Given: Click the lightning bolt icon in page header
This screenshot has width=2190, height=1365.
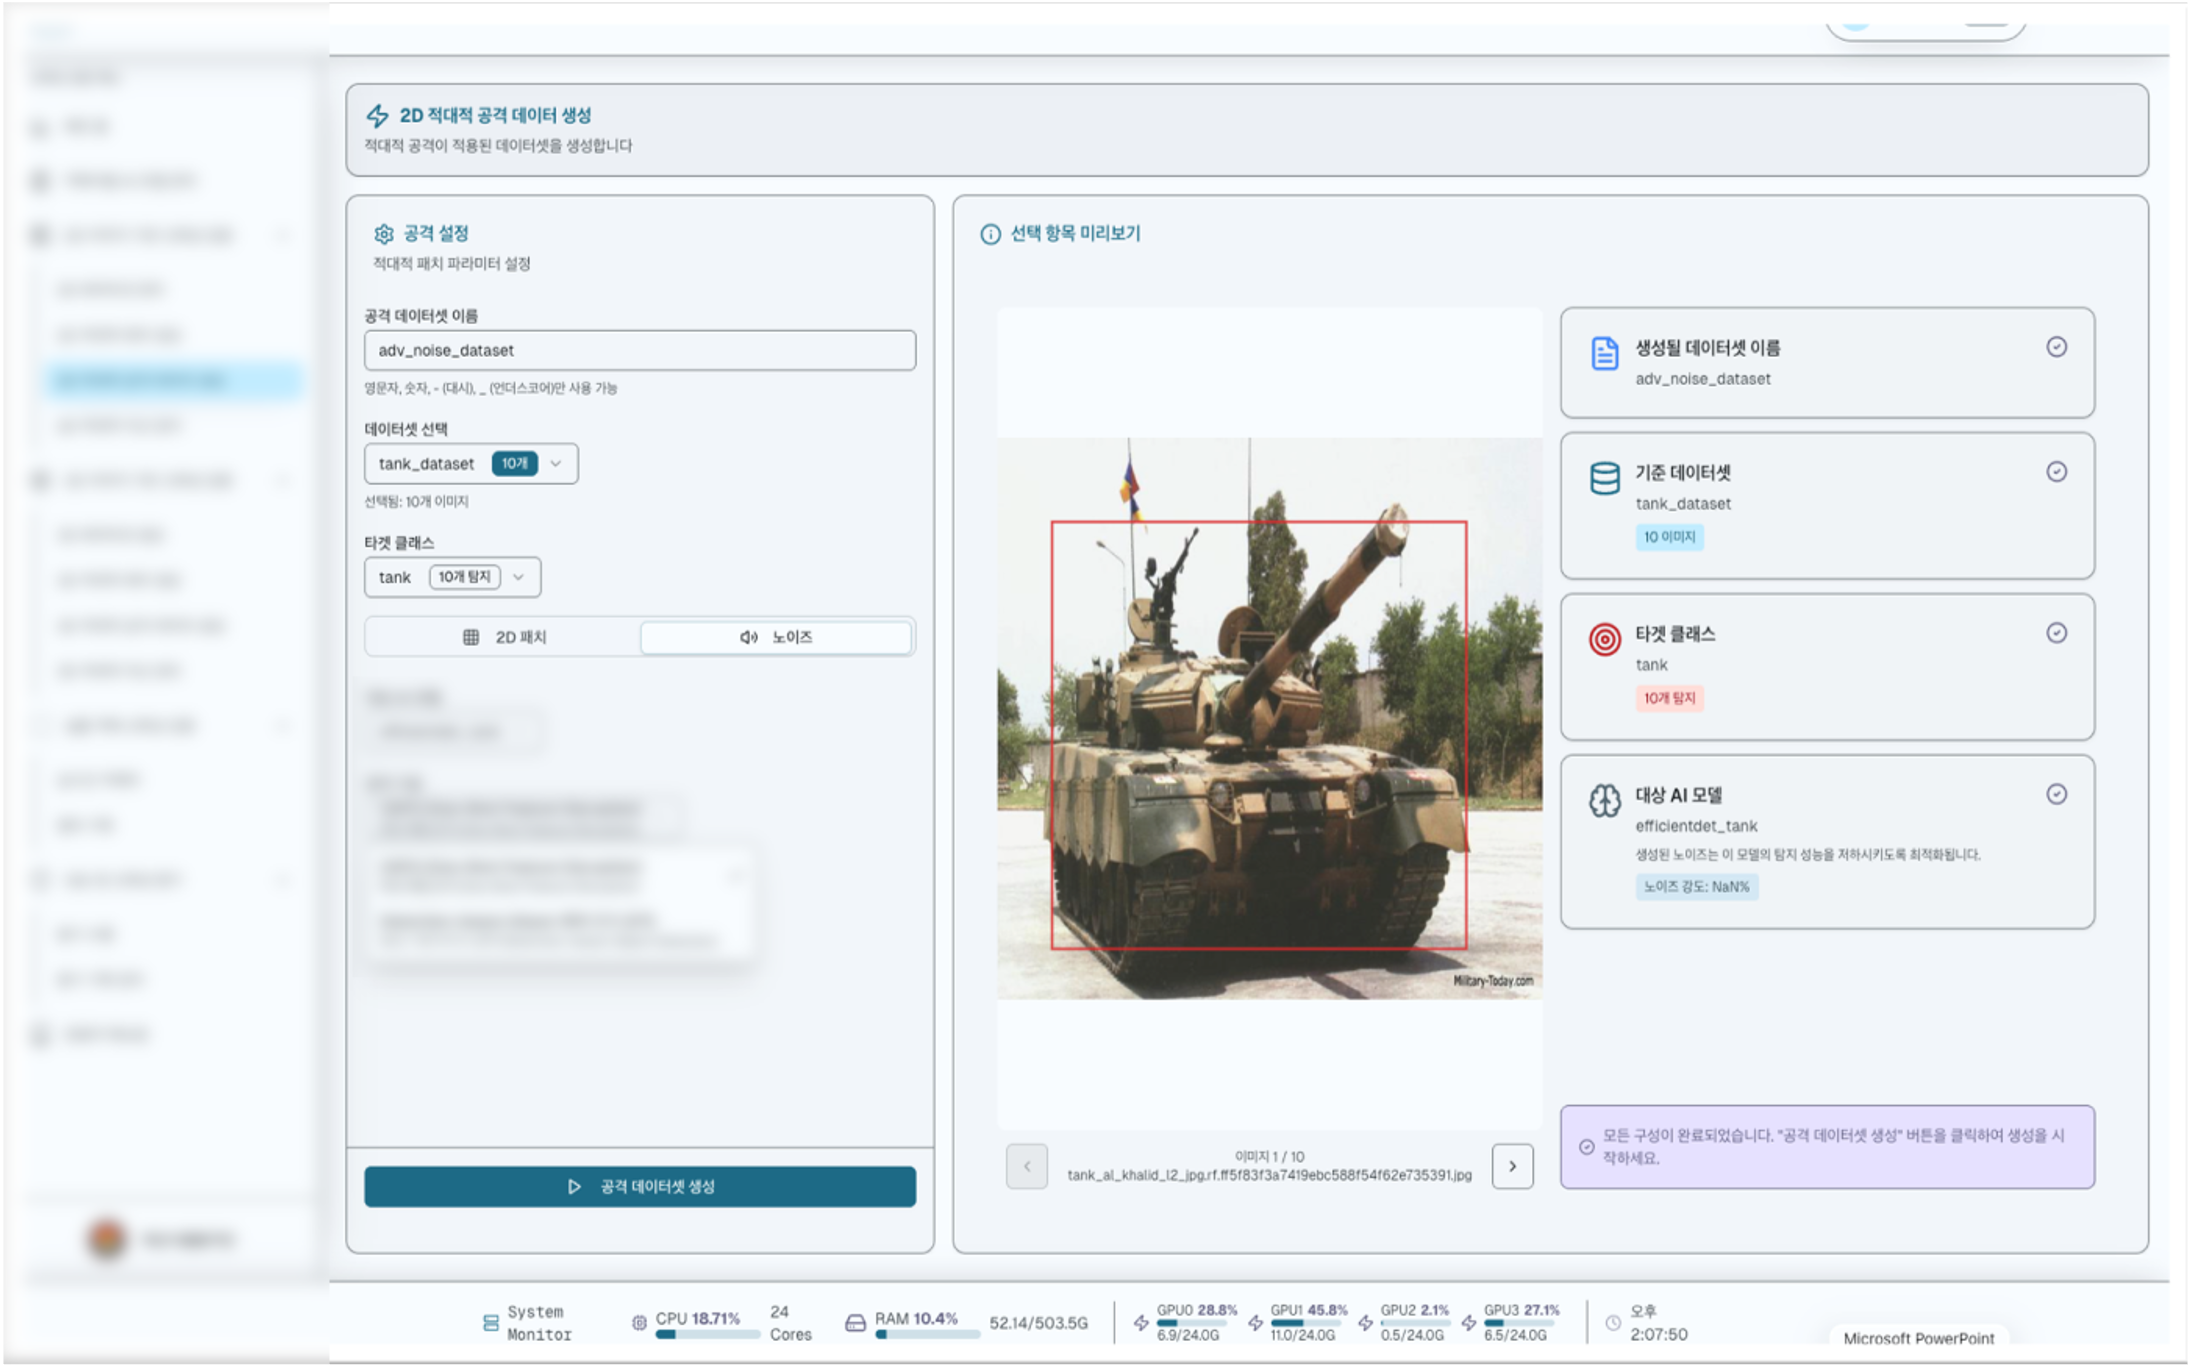Looking at the screenshot, I should pos(377,116).
